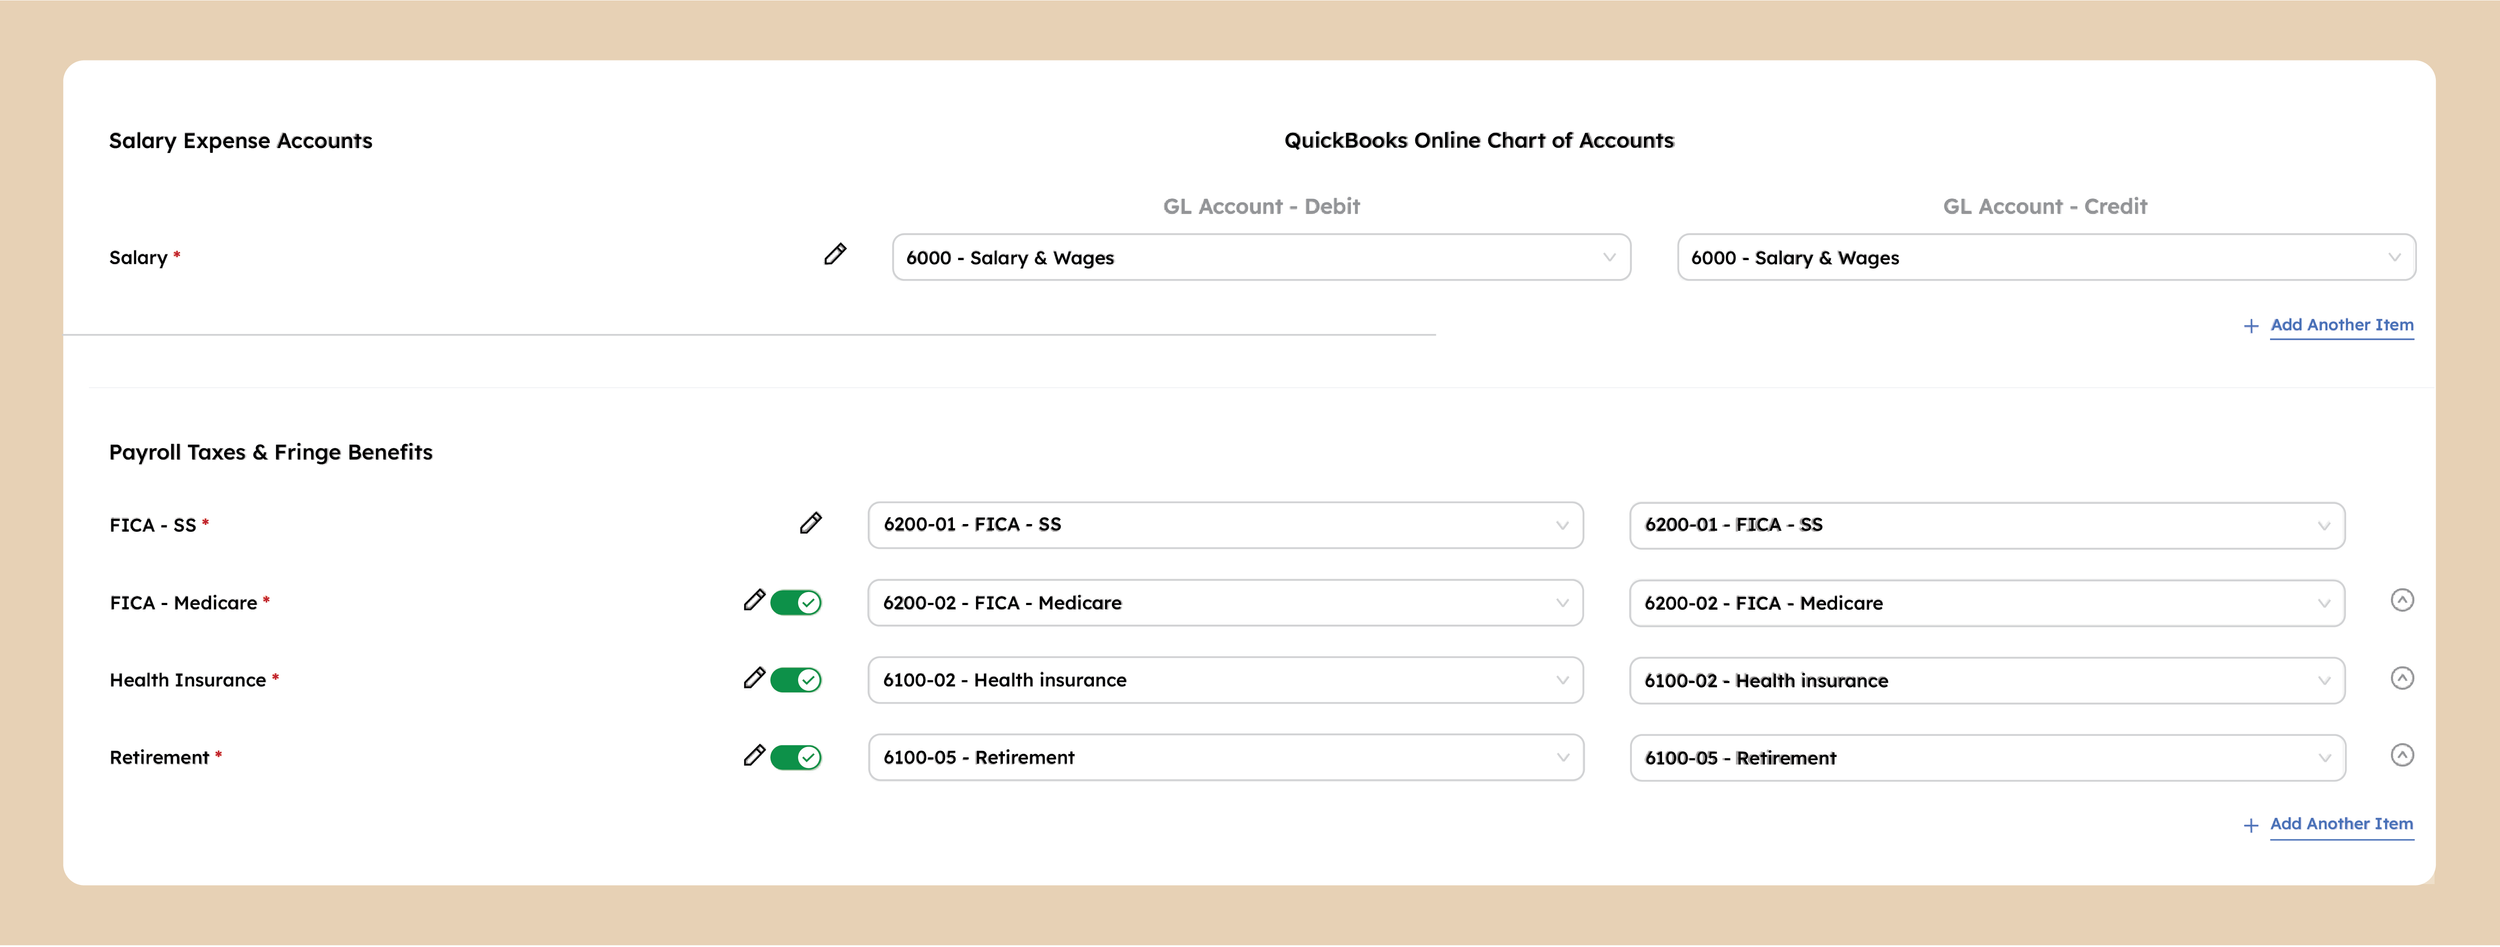Open Salary debit account dropdown
Screen dimensions: 2500x947
(x=1261, y=257)
